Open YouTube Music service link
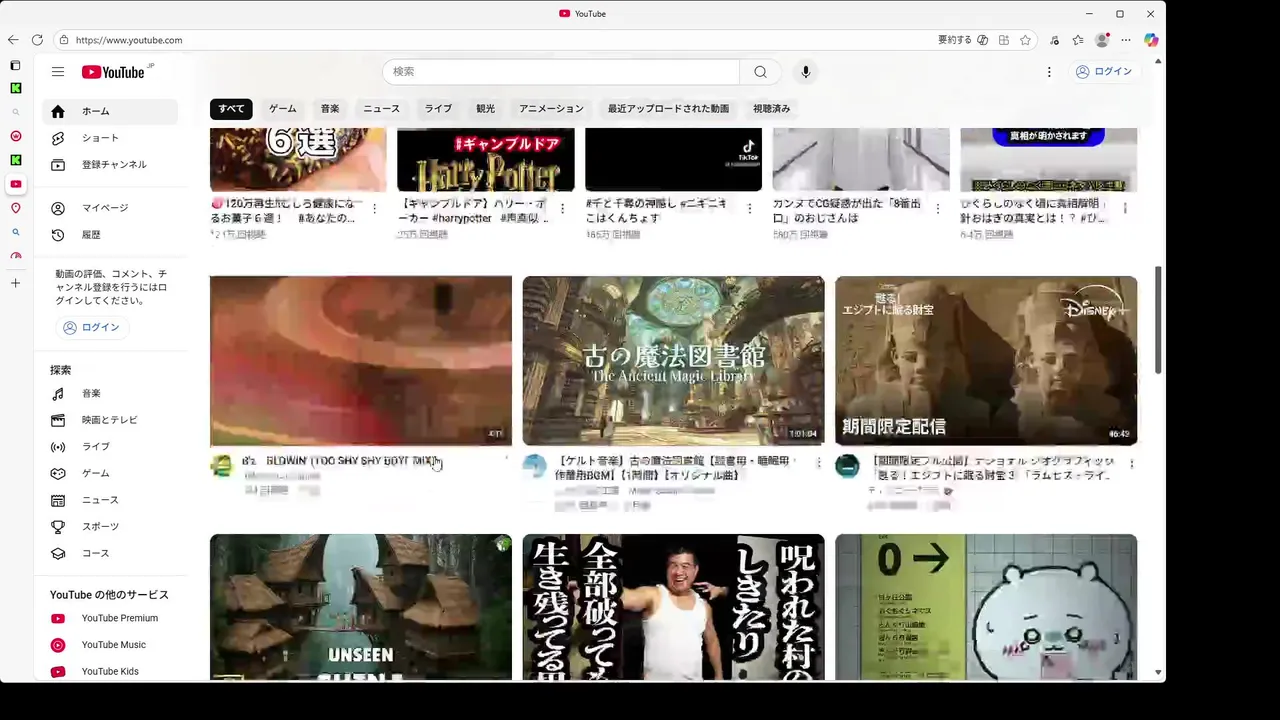 (110, 645)
